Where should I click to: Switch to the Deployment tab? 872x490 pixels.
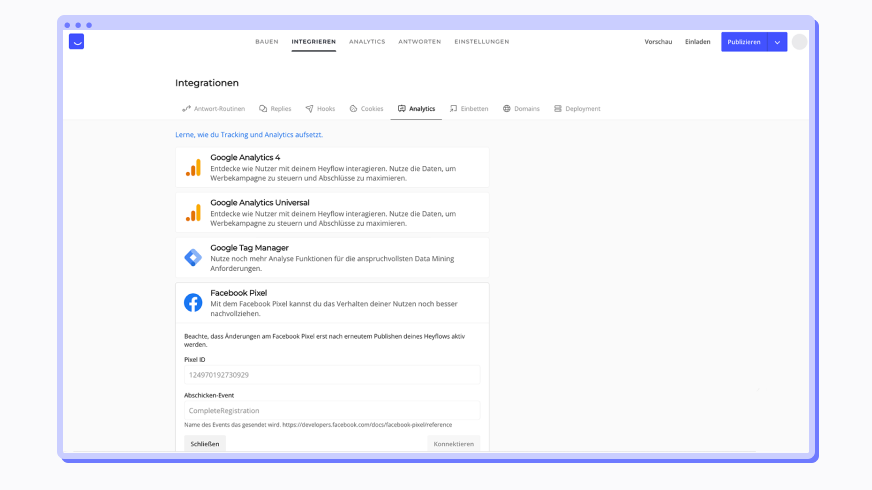click(x=577, y=108)
